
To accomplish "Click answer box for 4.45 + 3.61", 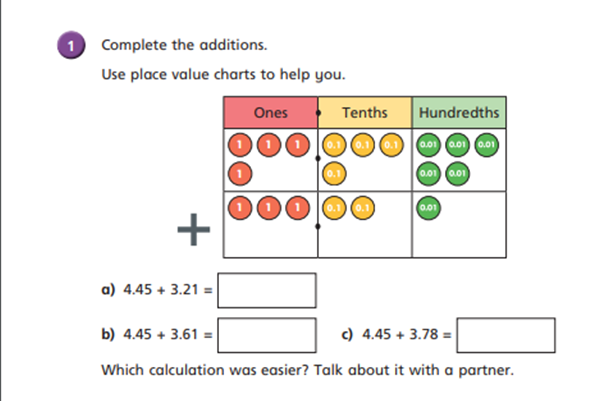I will pyautogui.click(x=267, y=335).
